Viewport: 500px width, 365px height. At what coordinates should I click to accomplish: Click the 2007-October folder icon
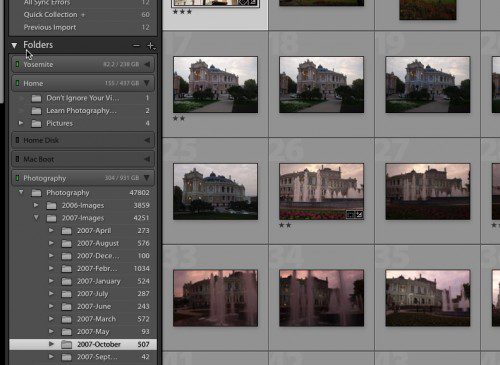point(67,344)
